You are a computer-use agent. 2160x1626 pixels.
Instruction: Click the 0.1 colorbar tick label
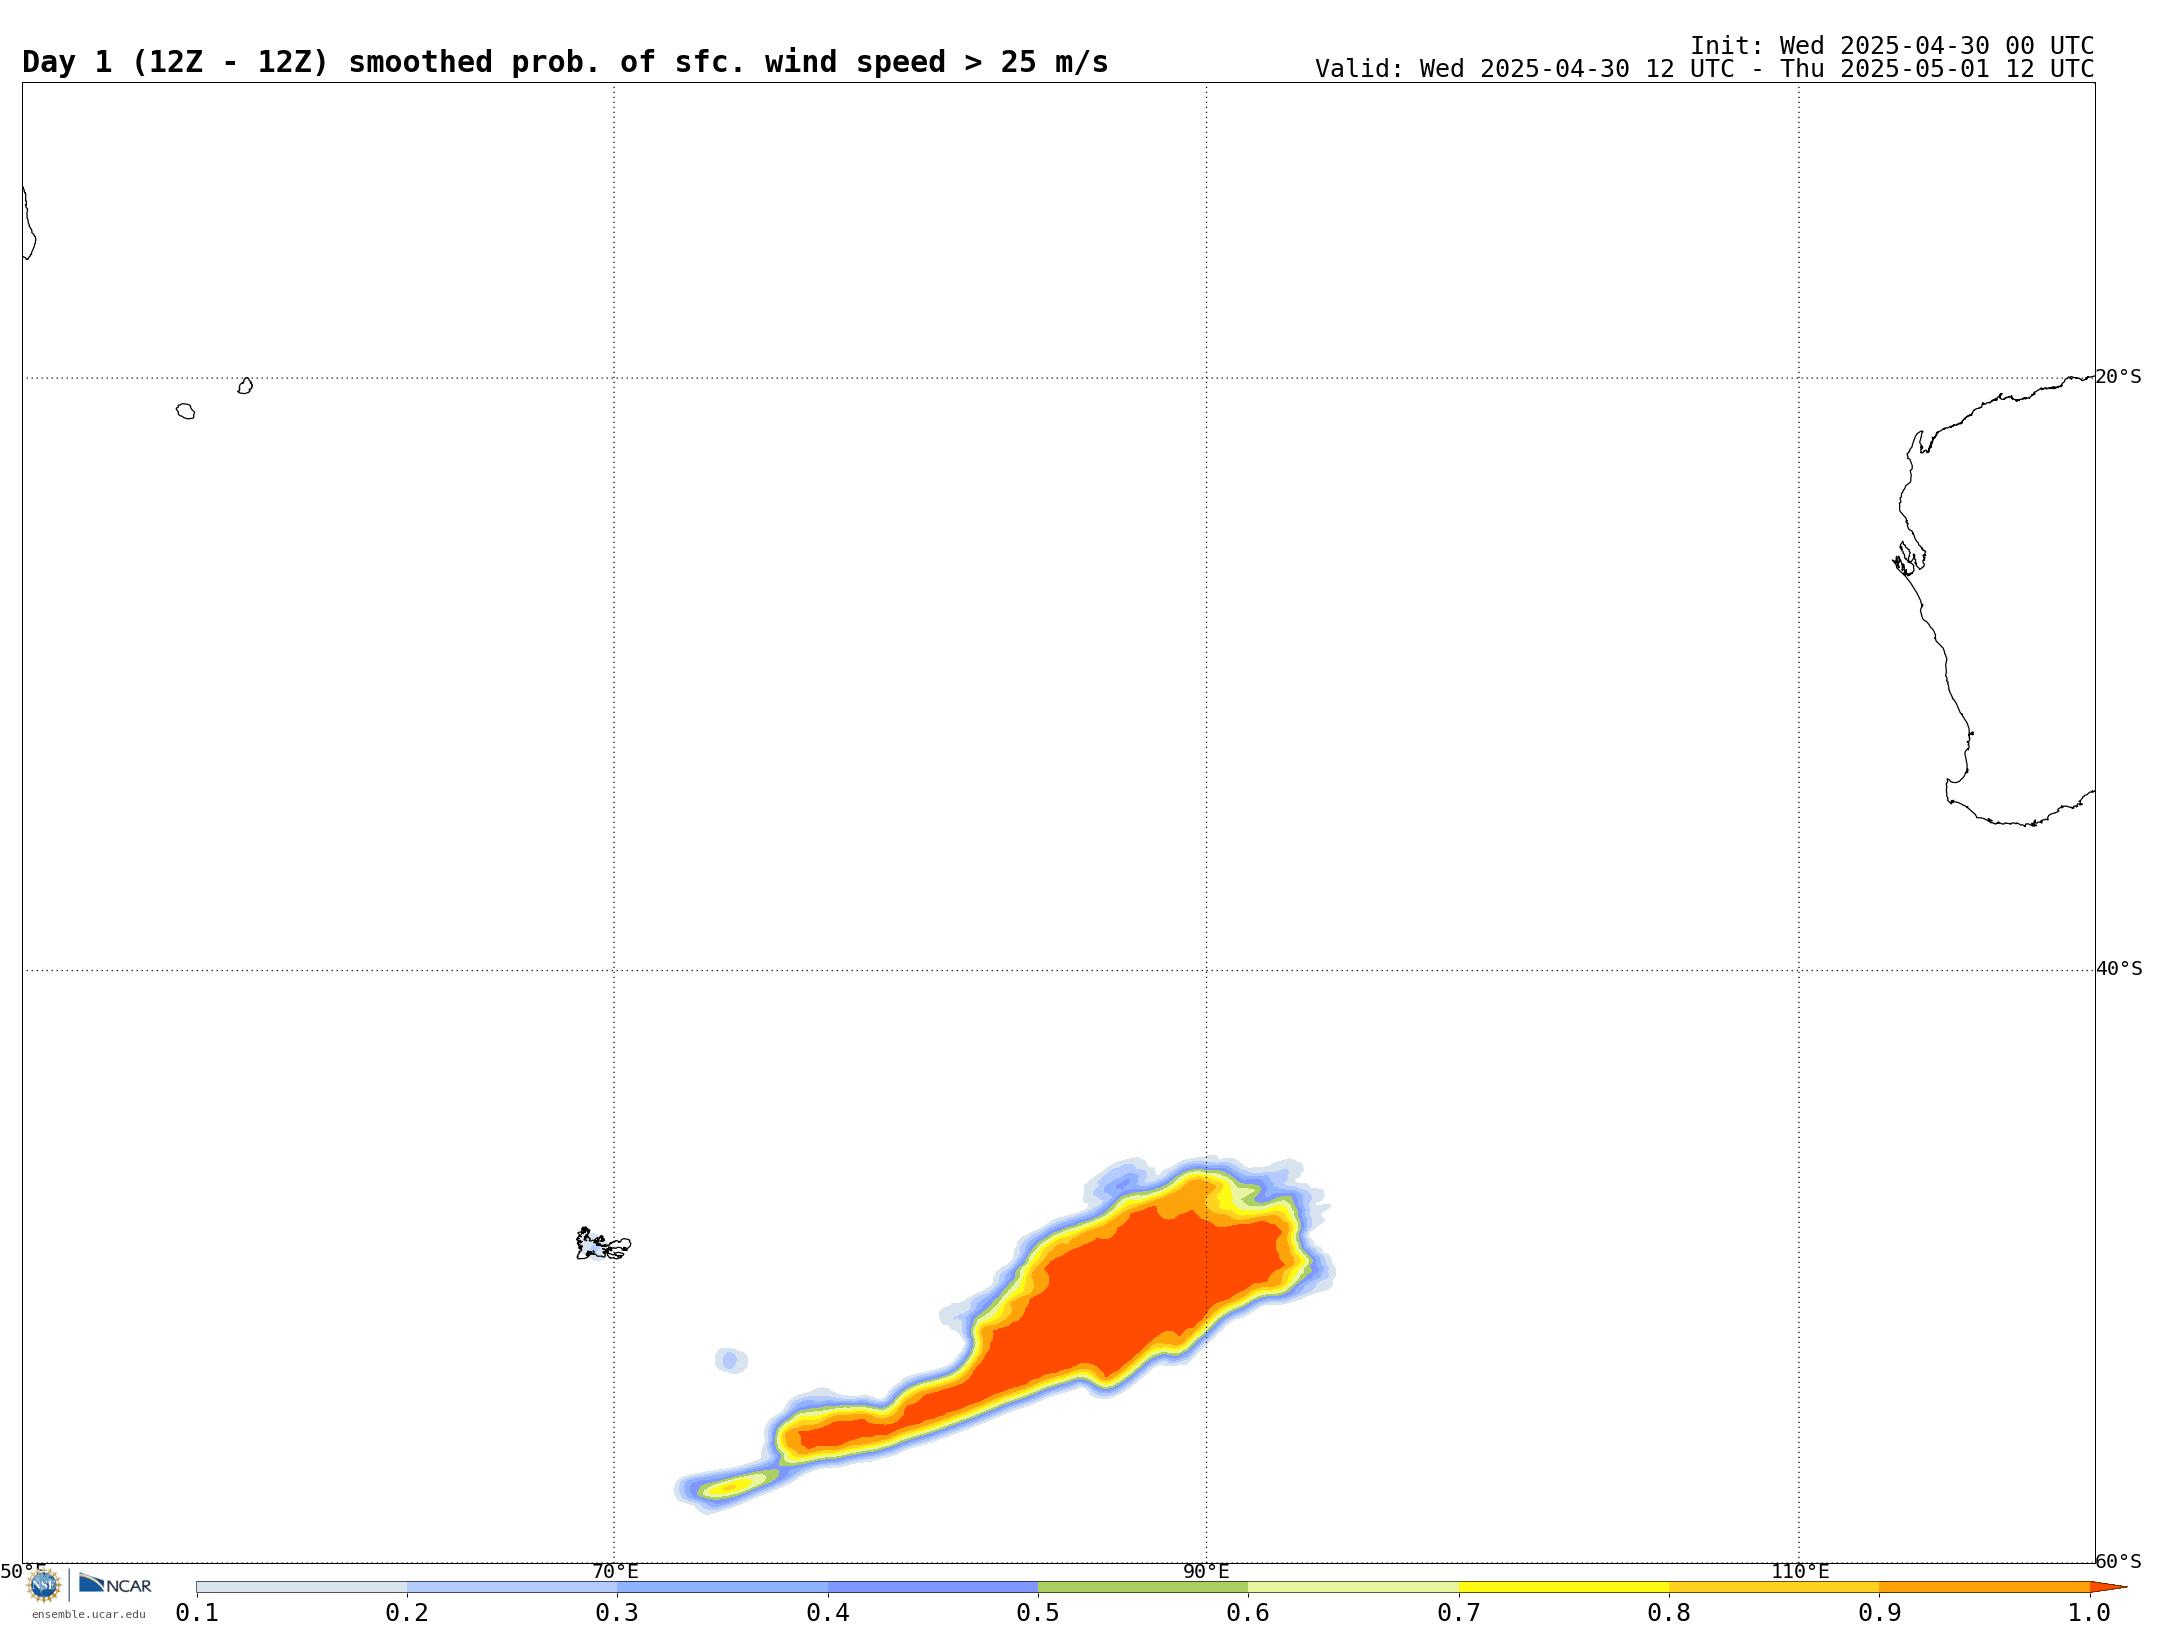point(197,1612)
